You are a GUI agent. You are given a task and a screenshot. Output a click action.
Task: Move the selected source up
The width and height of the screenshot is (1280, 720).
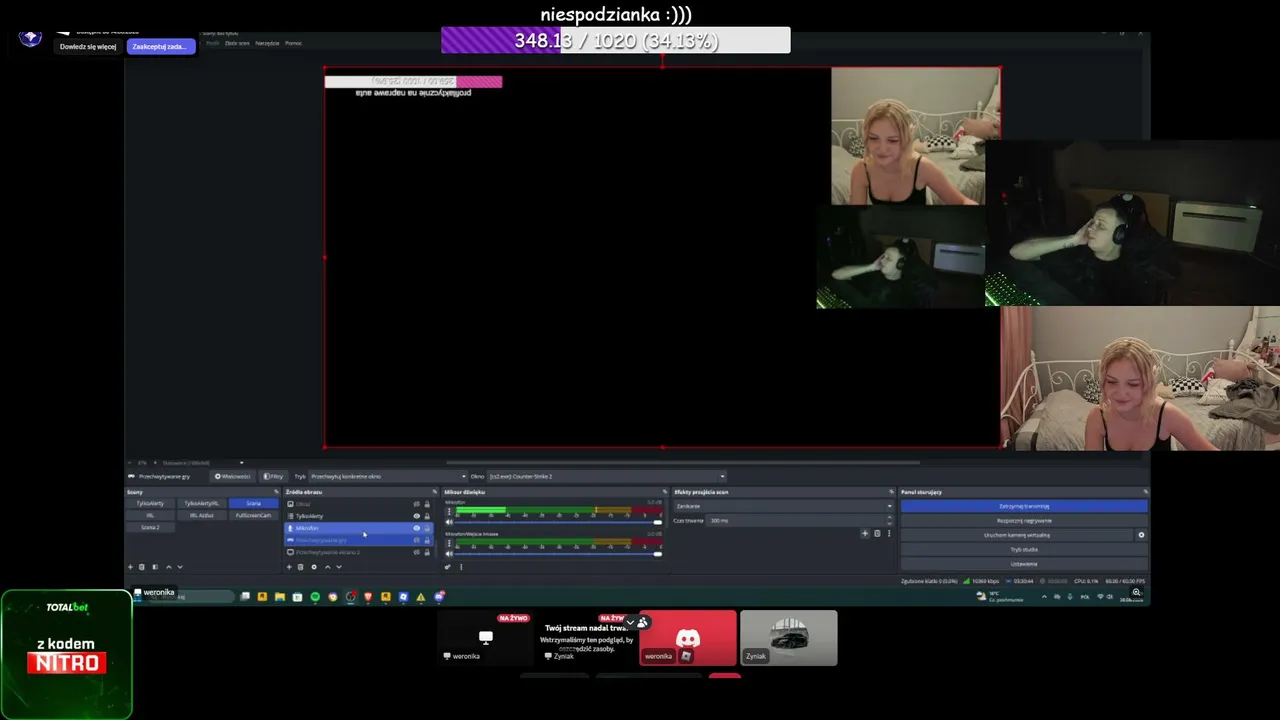point(327,567)
